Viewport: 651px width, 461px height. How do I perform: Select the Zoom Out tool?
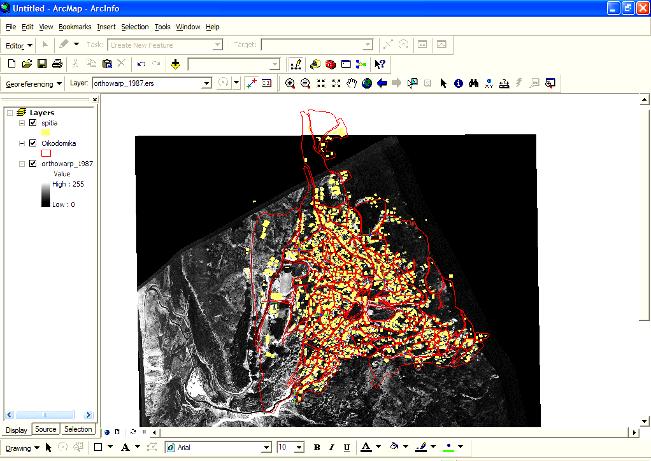pos(305,83)
